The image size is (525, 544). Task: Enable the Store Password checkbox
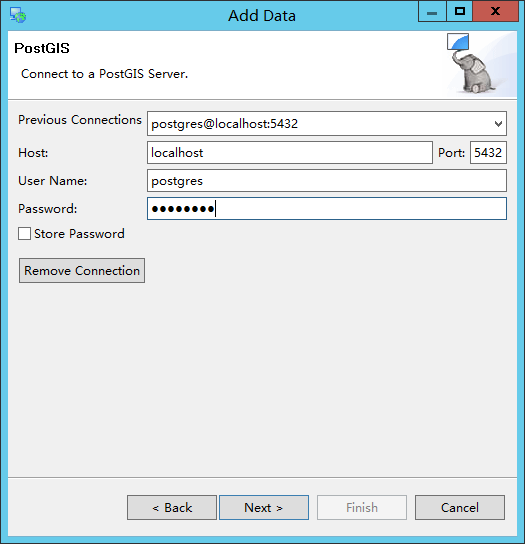[24, 233]
